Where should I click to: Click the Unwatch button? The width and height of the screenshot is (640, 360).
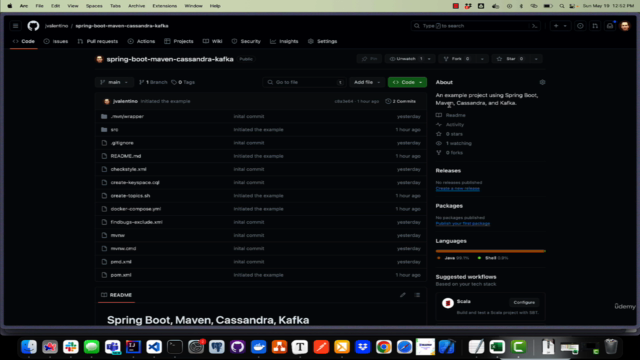pos(406,59)
